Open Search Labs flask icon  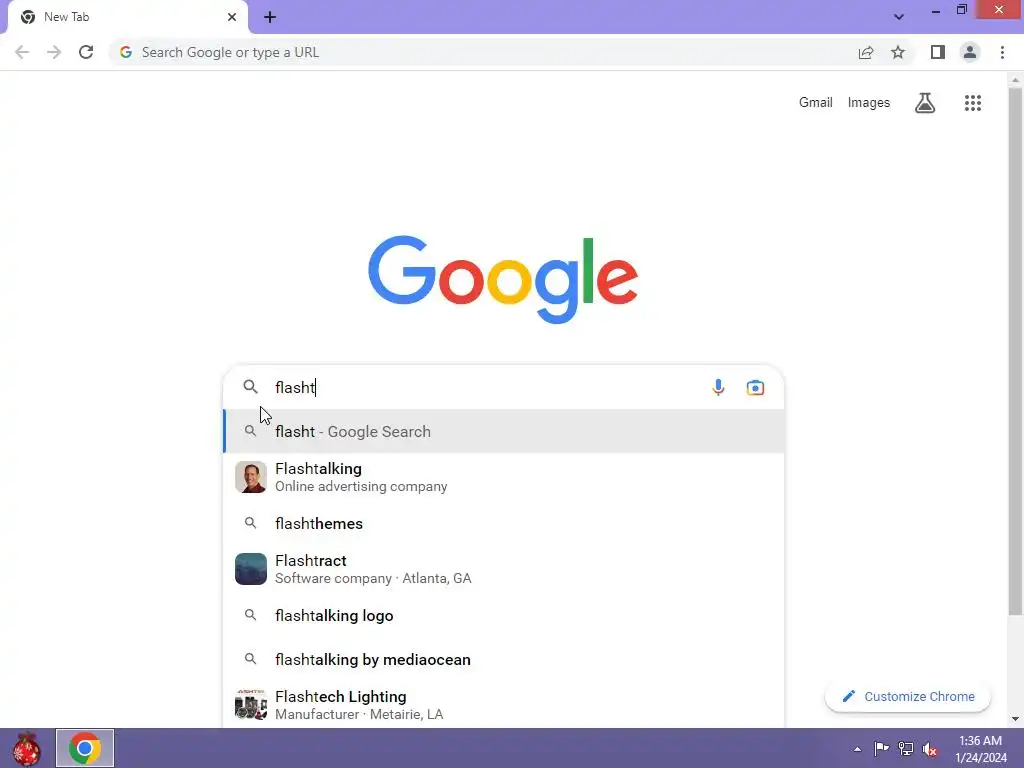click(x=925, y=103)
